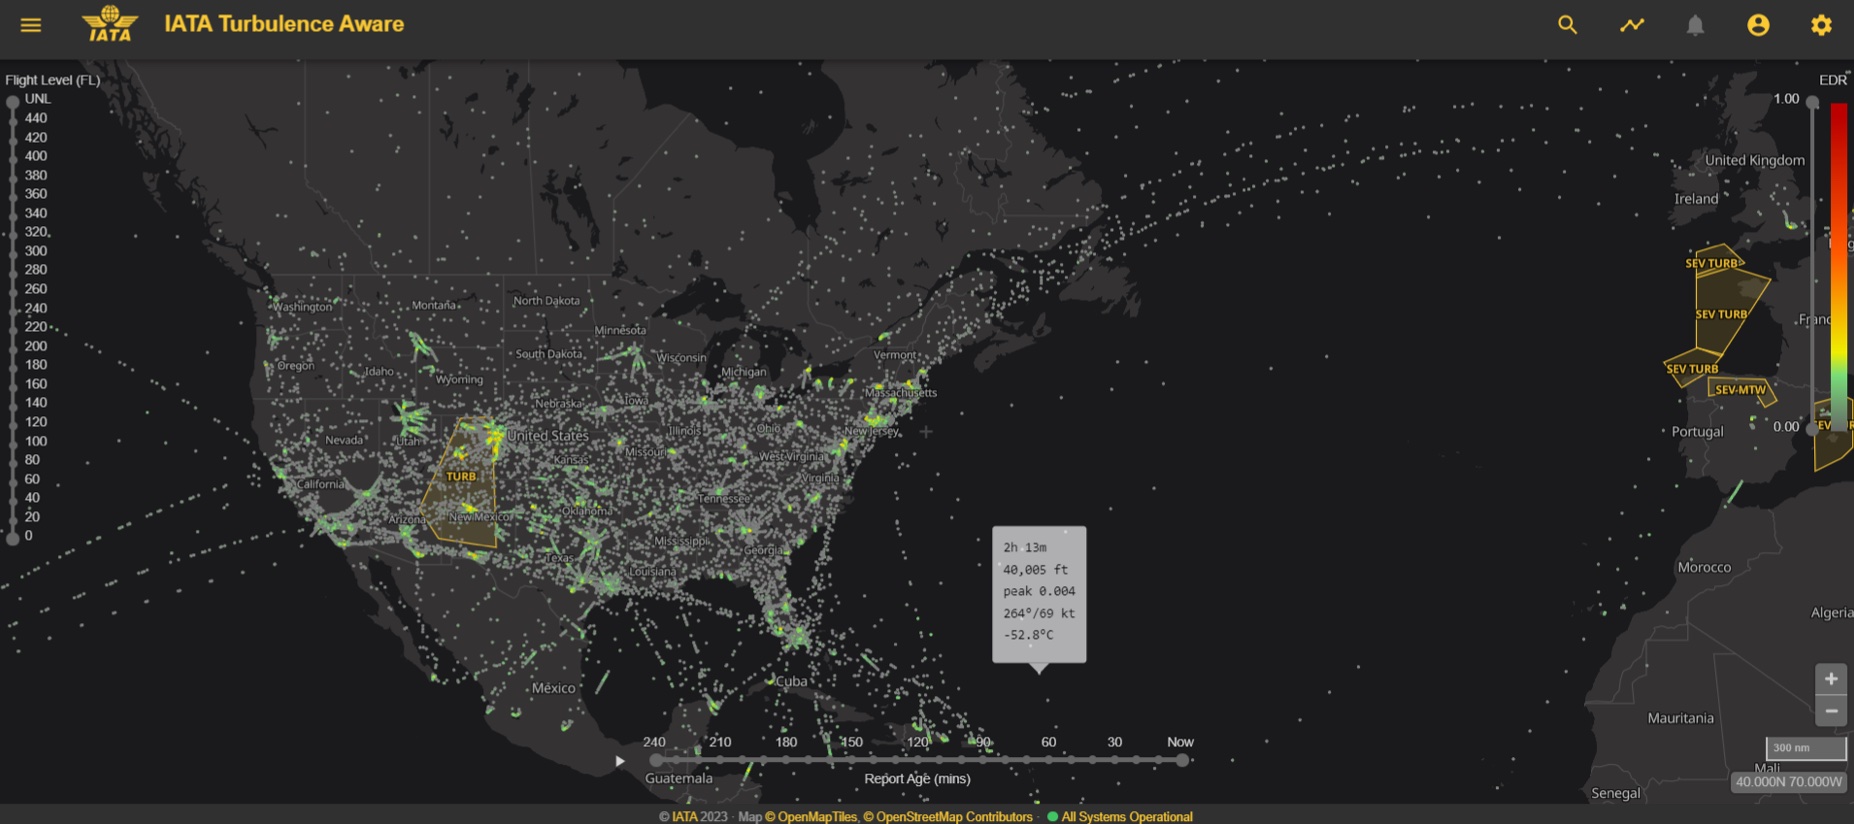Click the United Kingdom map label
1854x824 pixels.
[1755, 160]
